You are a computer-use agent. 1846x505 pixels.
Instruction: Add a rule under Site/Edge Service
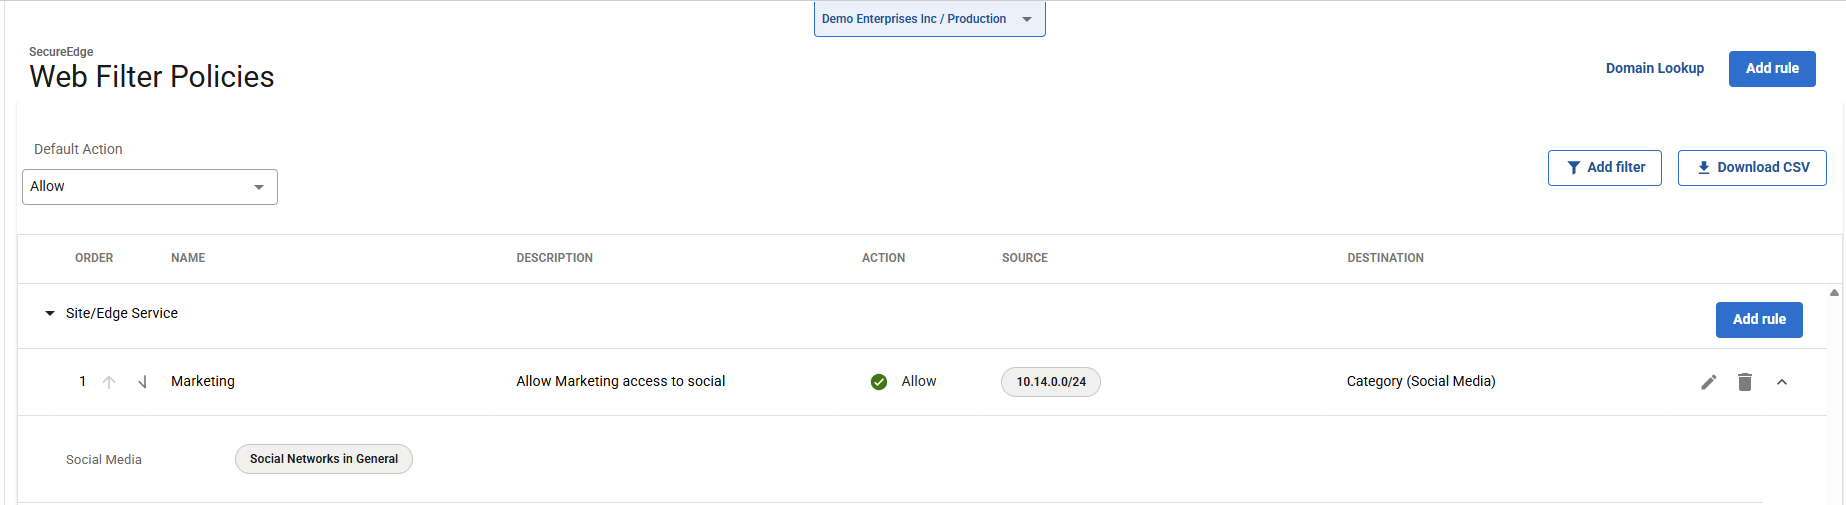click(x=1758, y=320)
